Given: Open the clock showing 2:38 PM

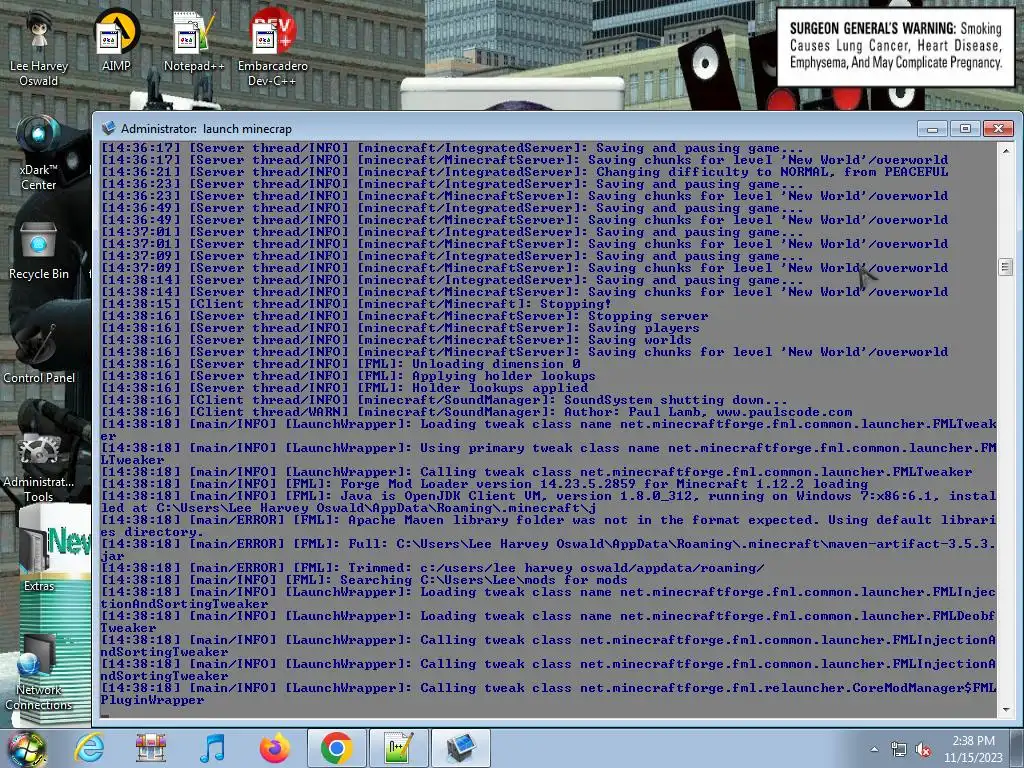Looking at the screenshot, I should [x=973, y=749].
